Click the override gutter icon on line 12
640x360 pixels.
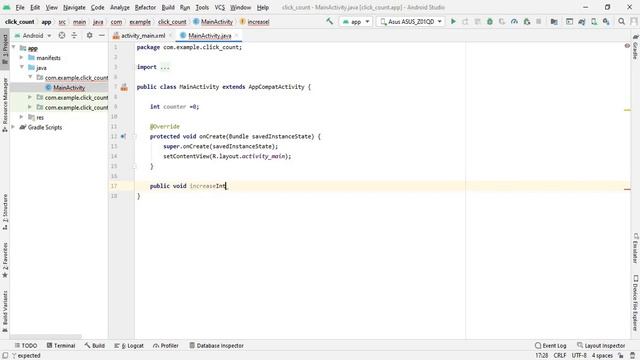(123, 136)
